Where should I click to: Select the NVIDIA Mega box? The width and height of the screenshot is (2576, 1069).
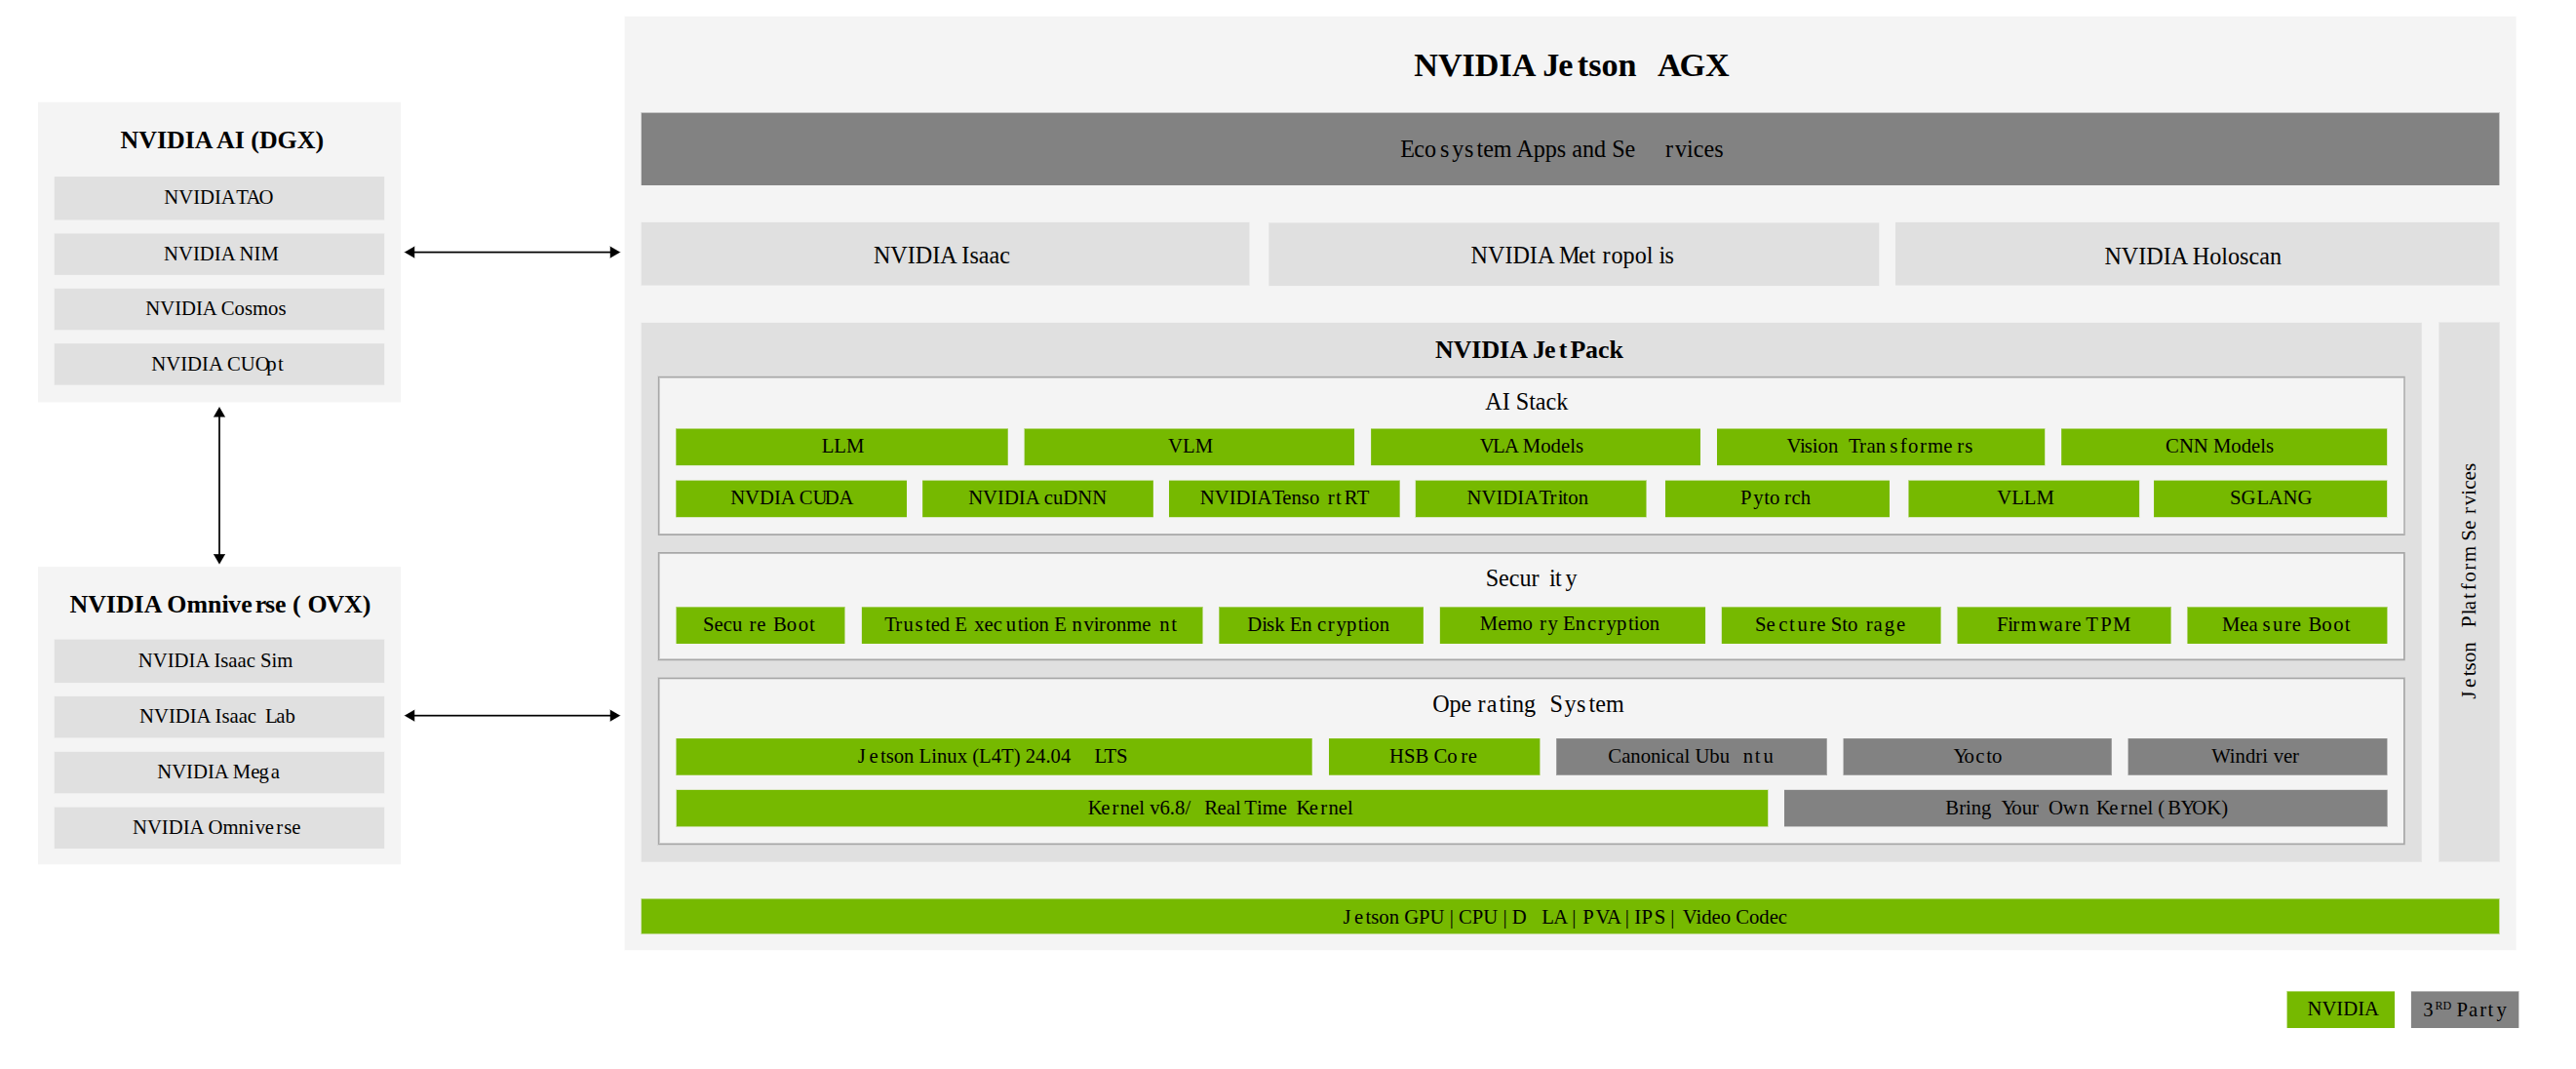click(219, 772)
